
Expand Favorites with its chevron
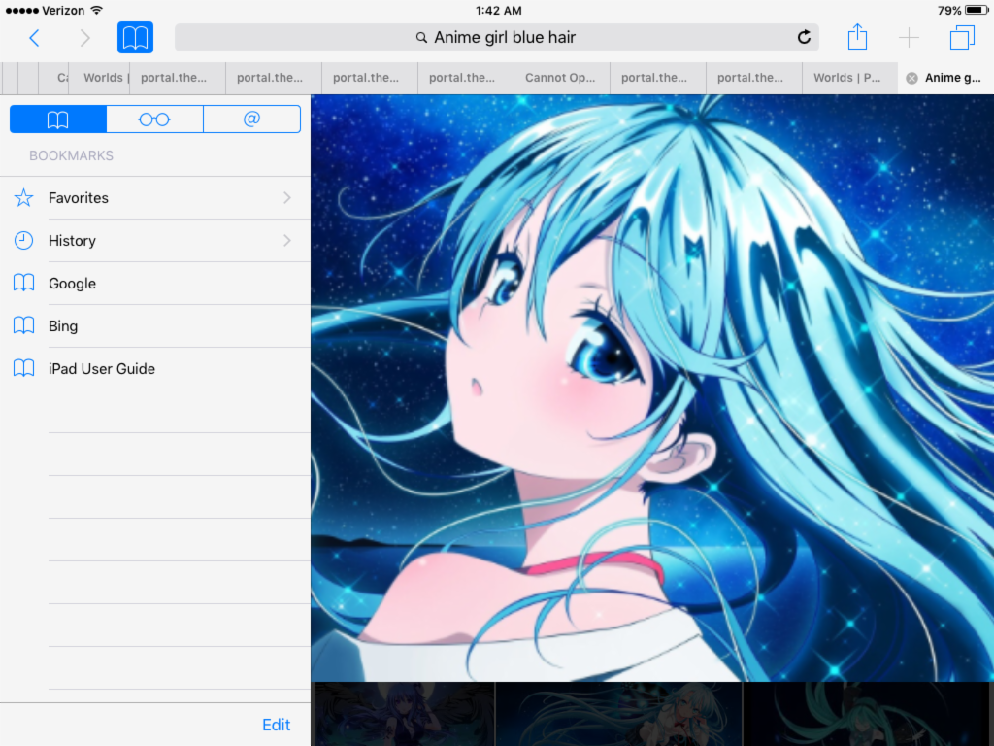(287, 198)
